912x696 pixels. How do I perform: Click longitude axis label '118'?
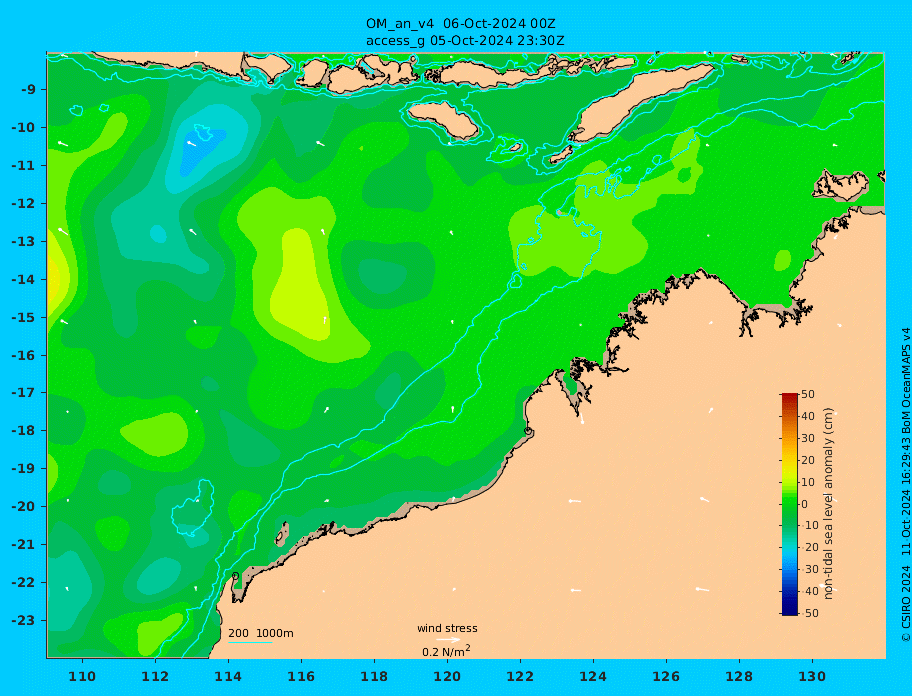(x=374, y=676)
